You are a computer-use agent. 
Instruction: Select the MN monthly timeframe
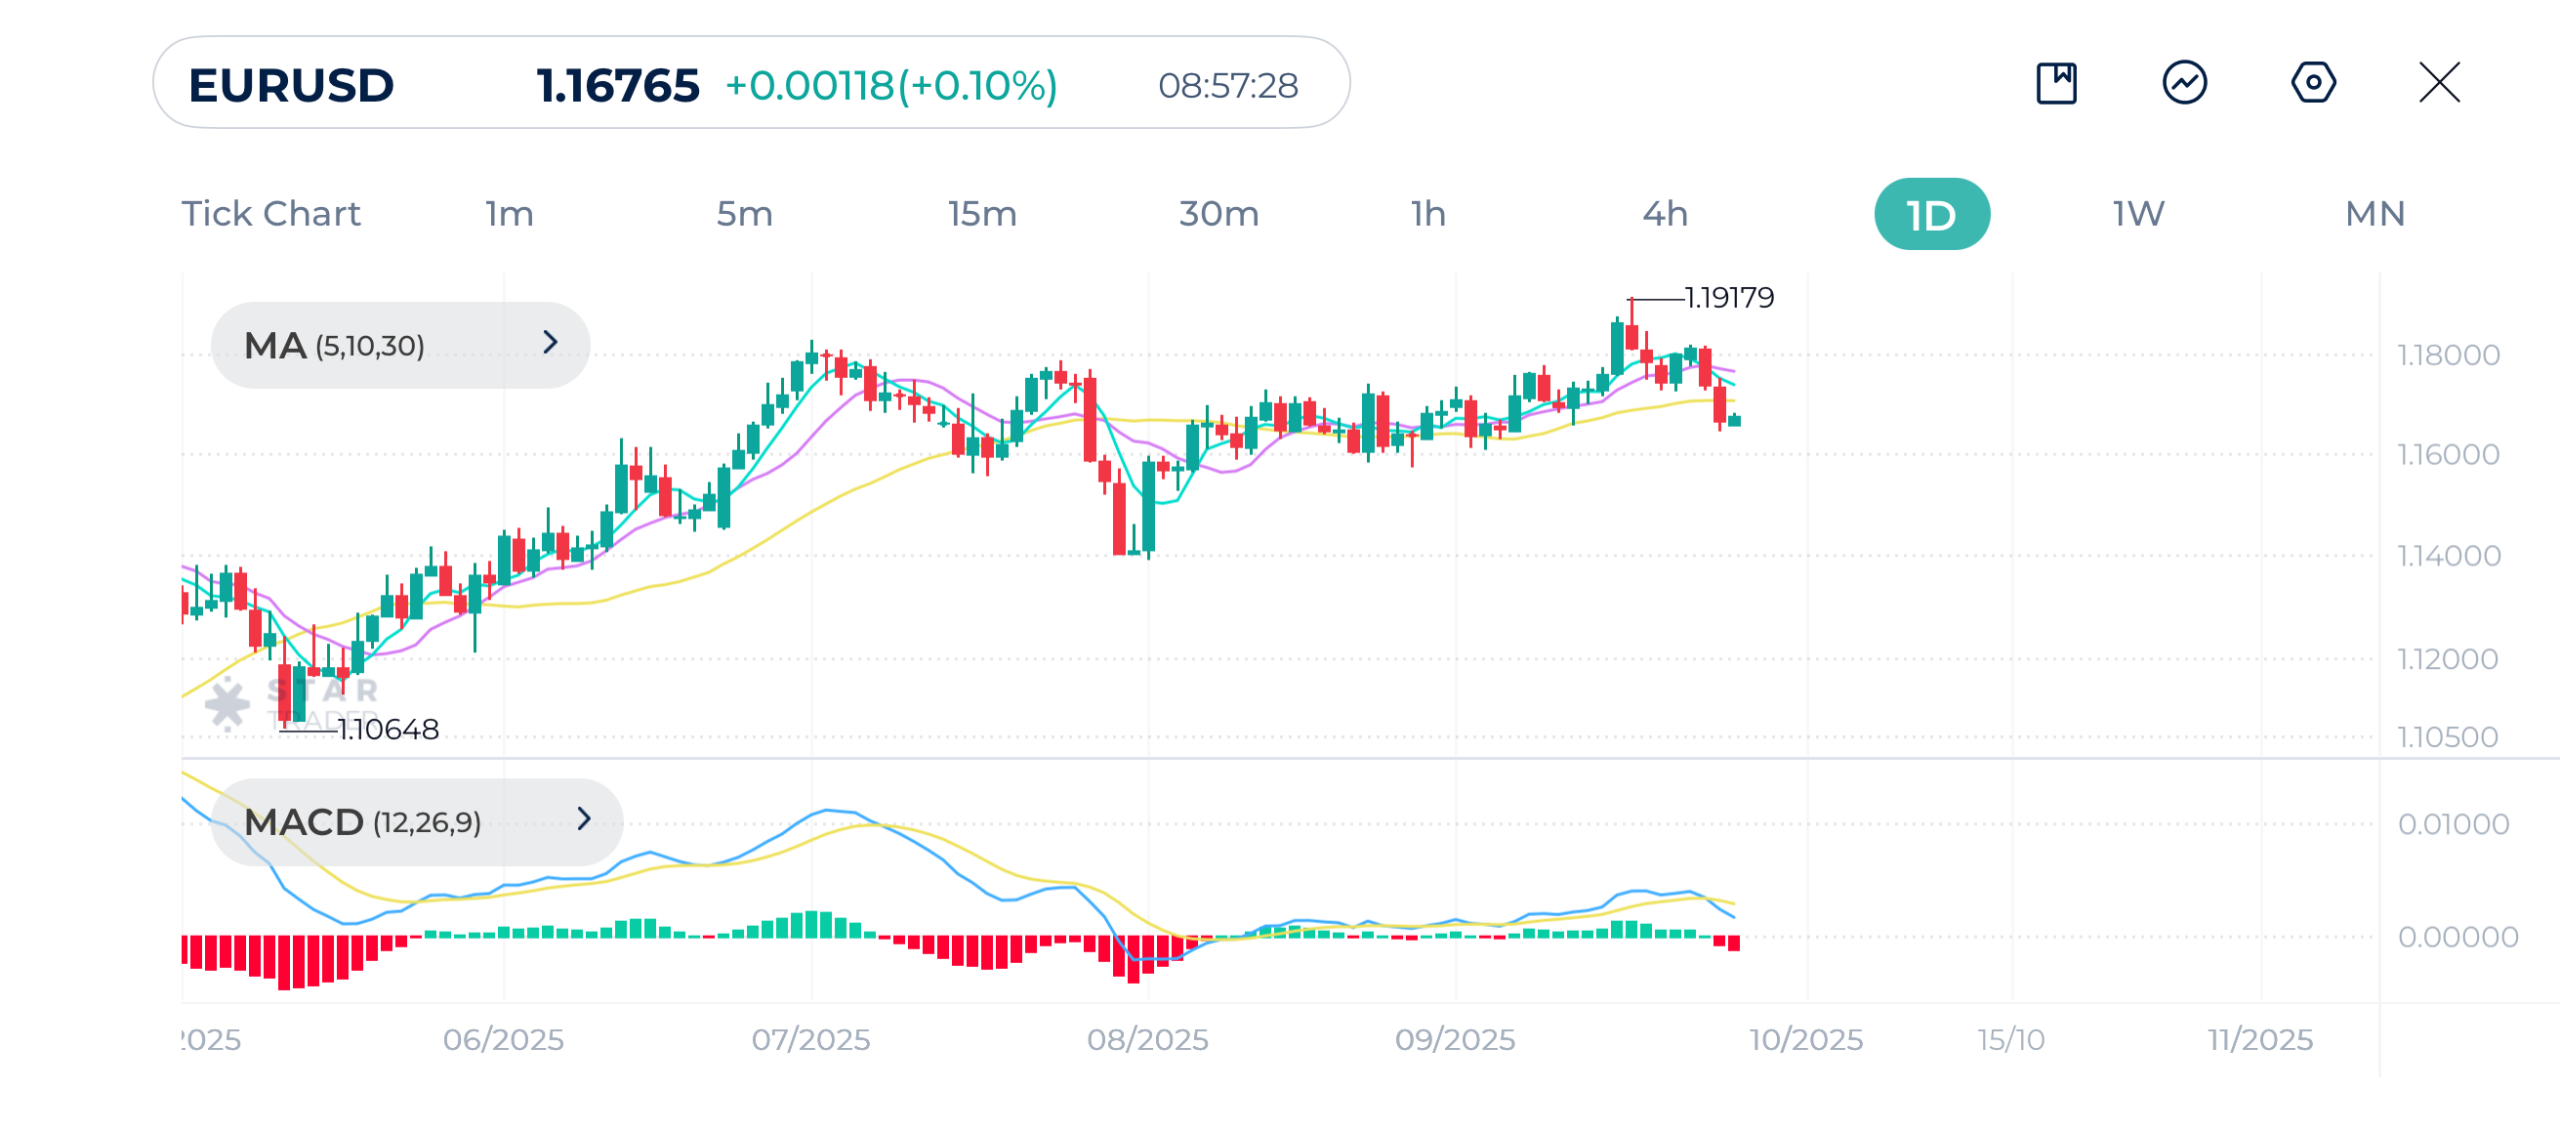click(x=2374, y=214)
